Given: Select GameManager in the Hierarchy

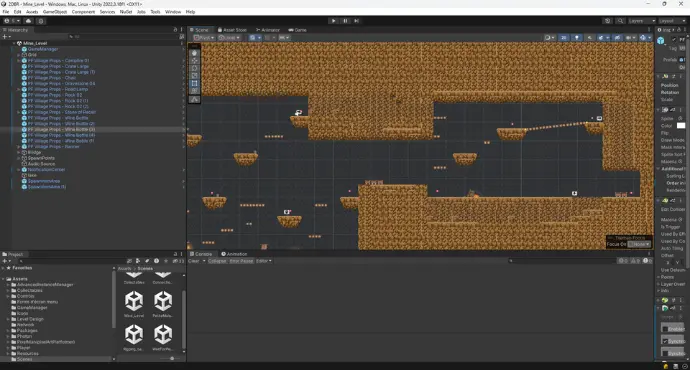Looking at the screenshot, I should click(43, 49).
